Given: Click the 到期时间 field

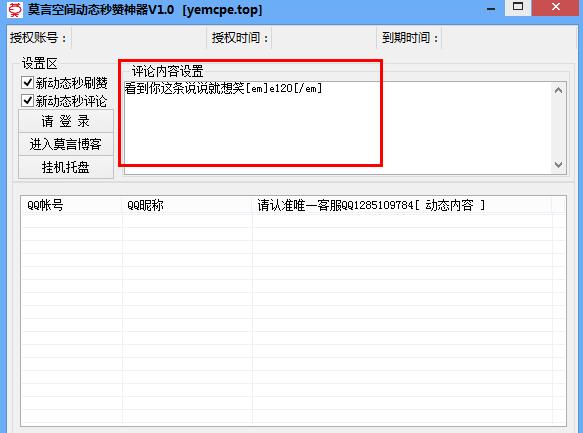Looking at the screenshot, I should pyautogui.click(x=508, y=38).
